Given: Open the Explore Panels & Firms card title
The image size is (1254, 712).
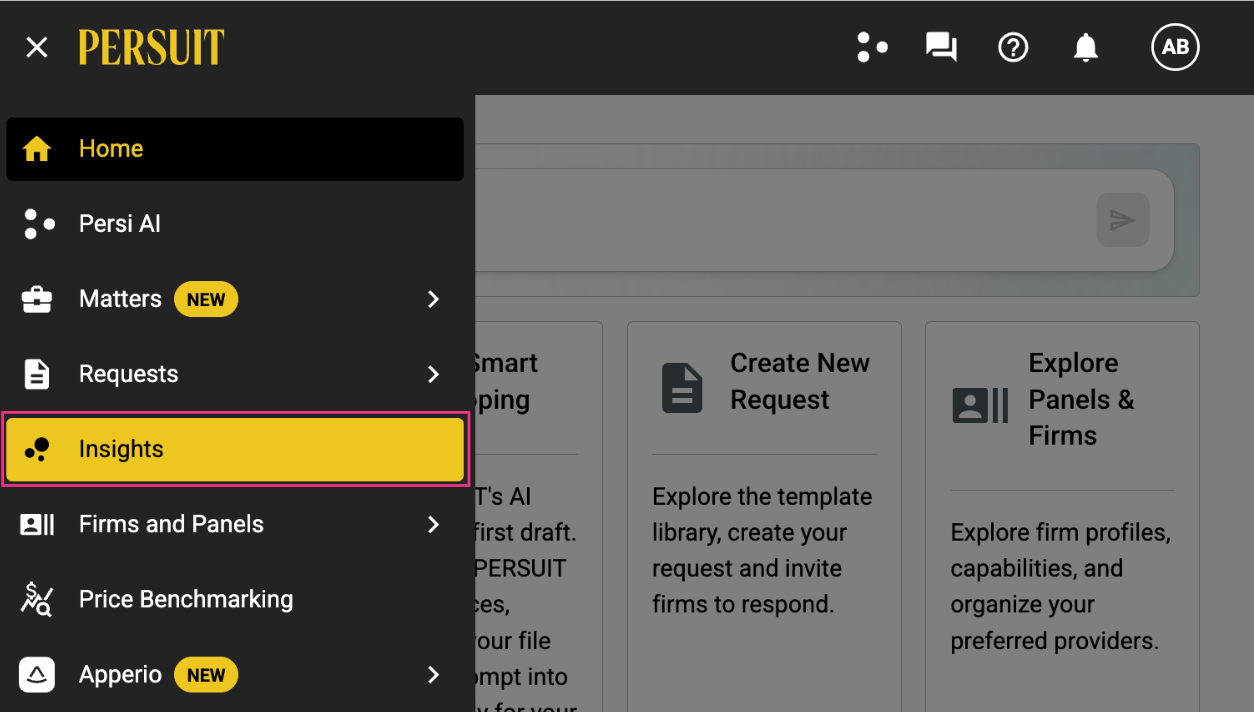Looking at the screenshot, I should click(1082, 399).
